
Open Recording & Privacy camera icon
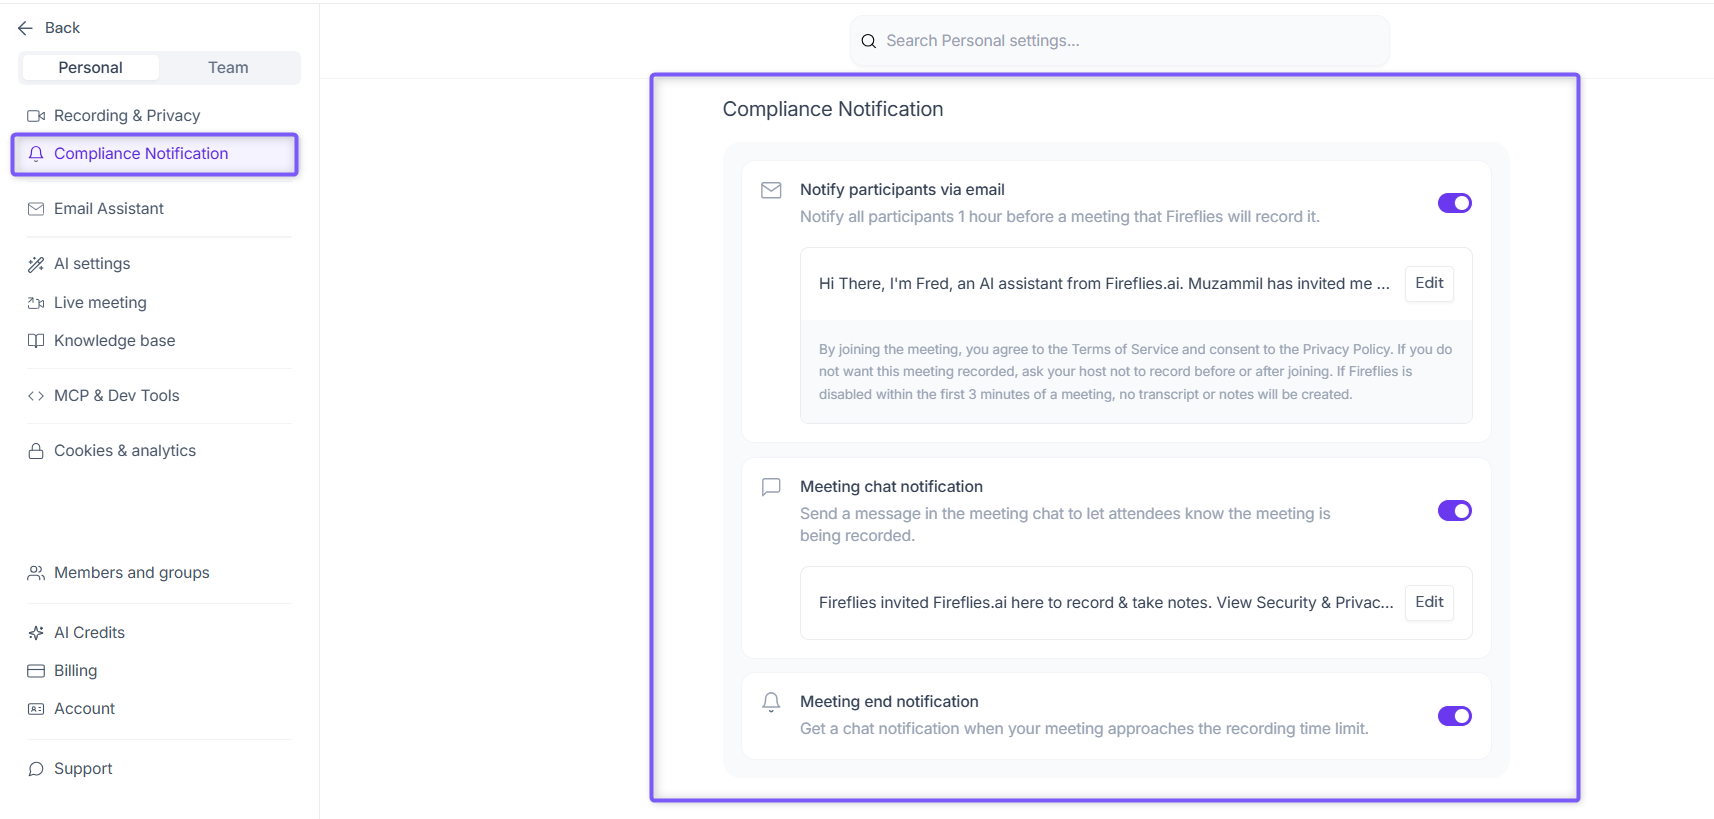[36, 116]
